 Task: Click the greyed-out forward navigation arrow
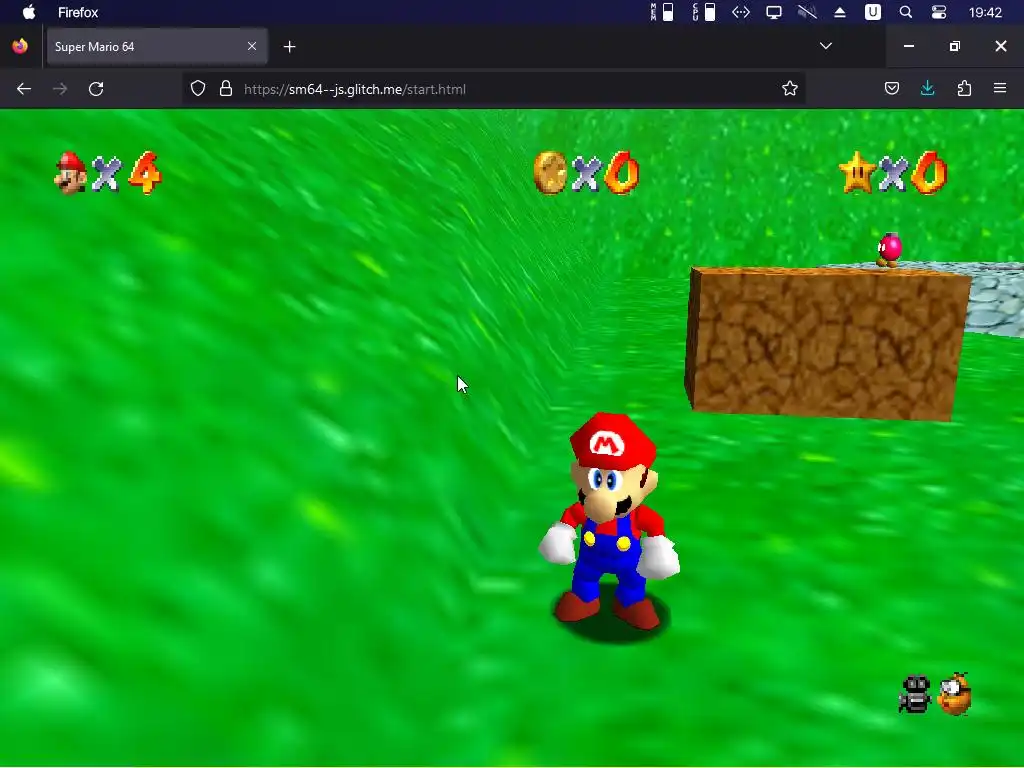60,89
